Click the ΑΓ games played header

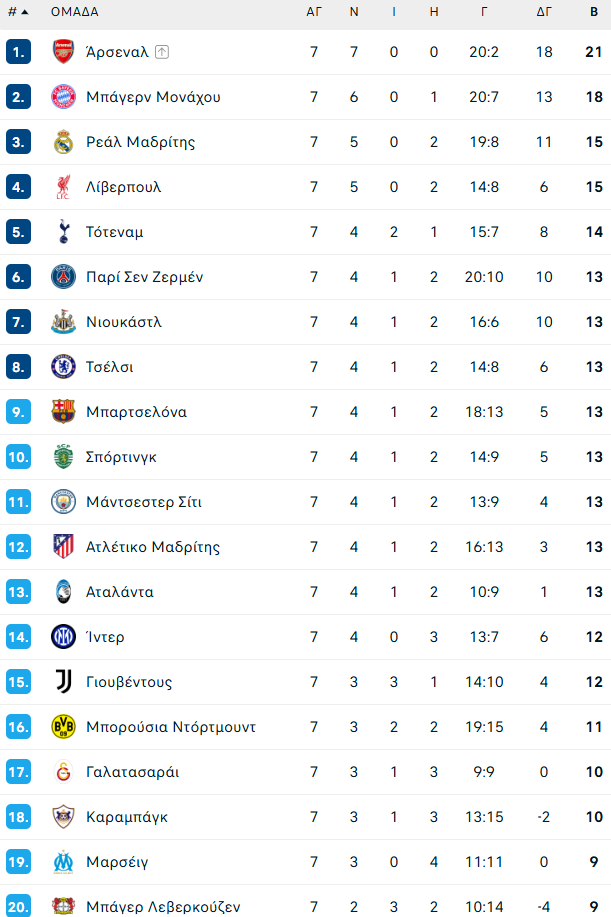point(313,13)
